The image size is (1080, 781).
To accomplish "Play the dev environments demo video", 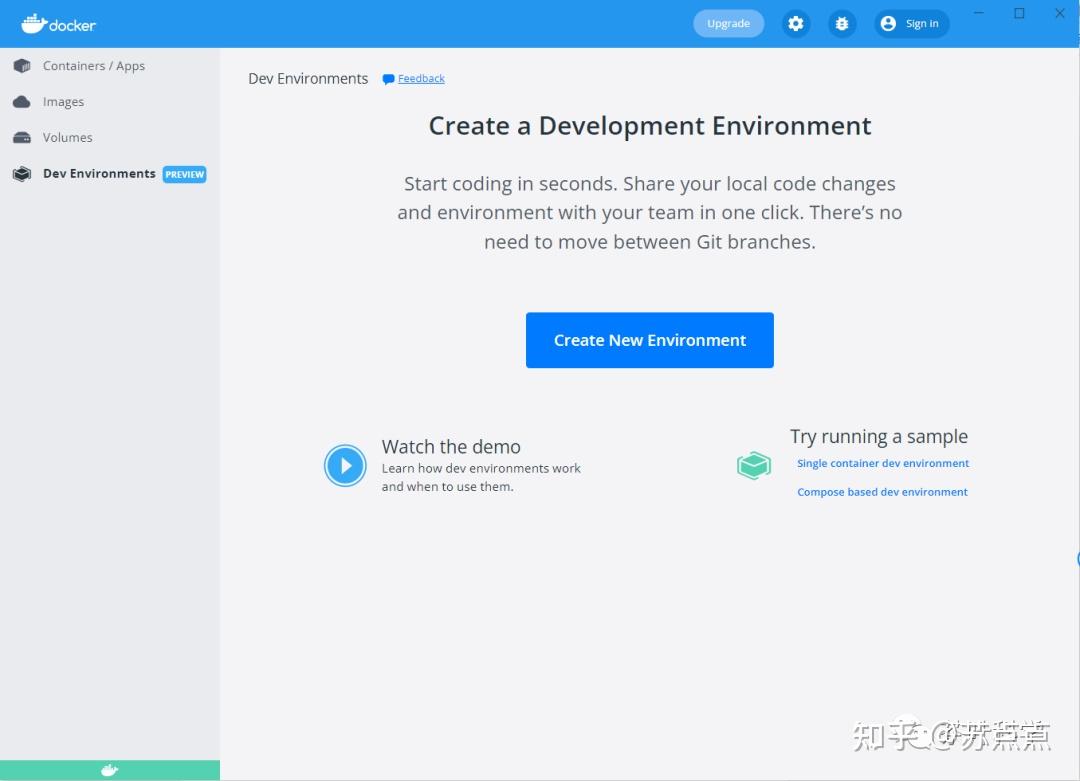I will pyautogui.click(x=345, y=465).
